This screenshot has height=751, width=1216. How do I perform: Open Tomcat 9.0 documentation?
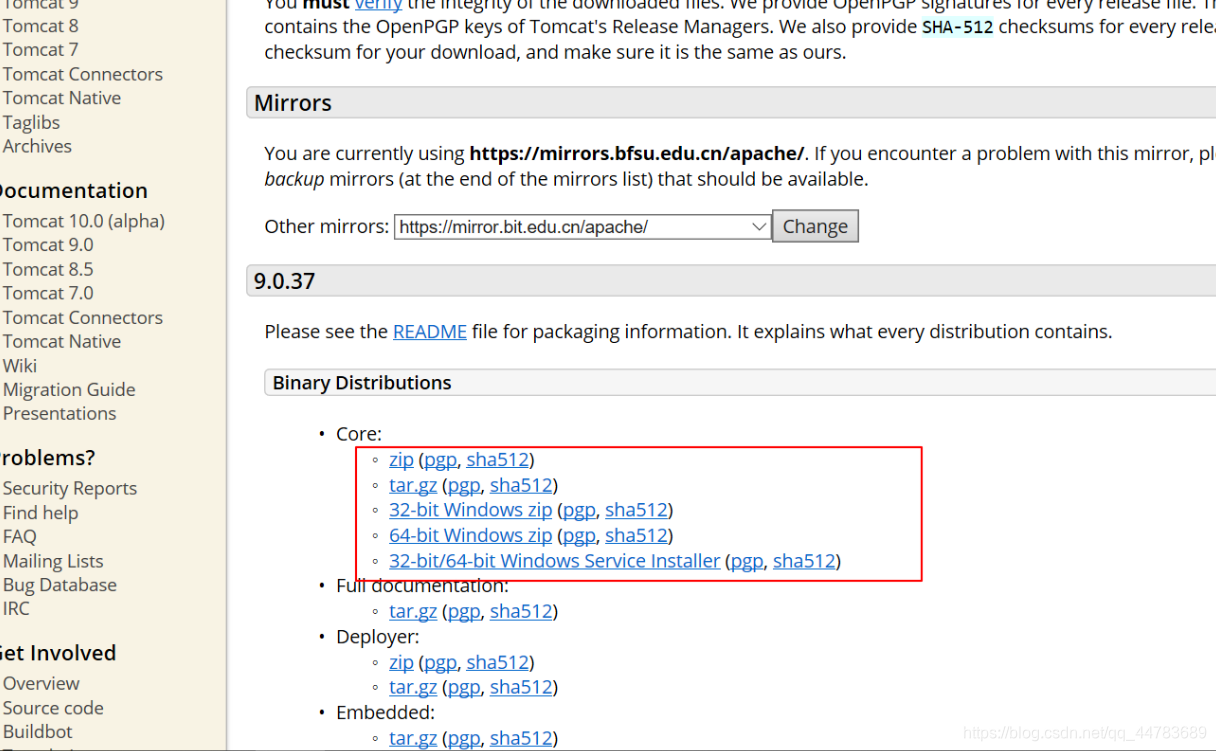[47, 245]
